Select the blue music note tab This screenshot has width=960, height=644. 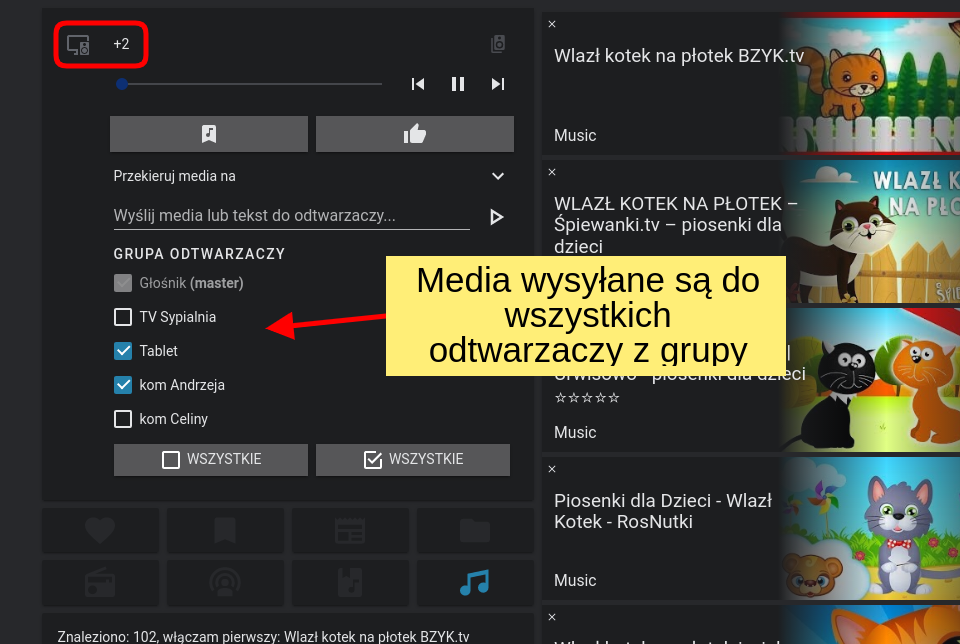[x=475, y=583]
